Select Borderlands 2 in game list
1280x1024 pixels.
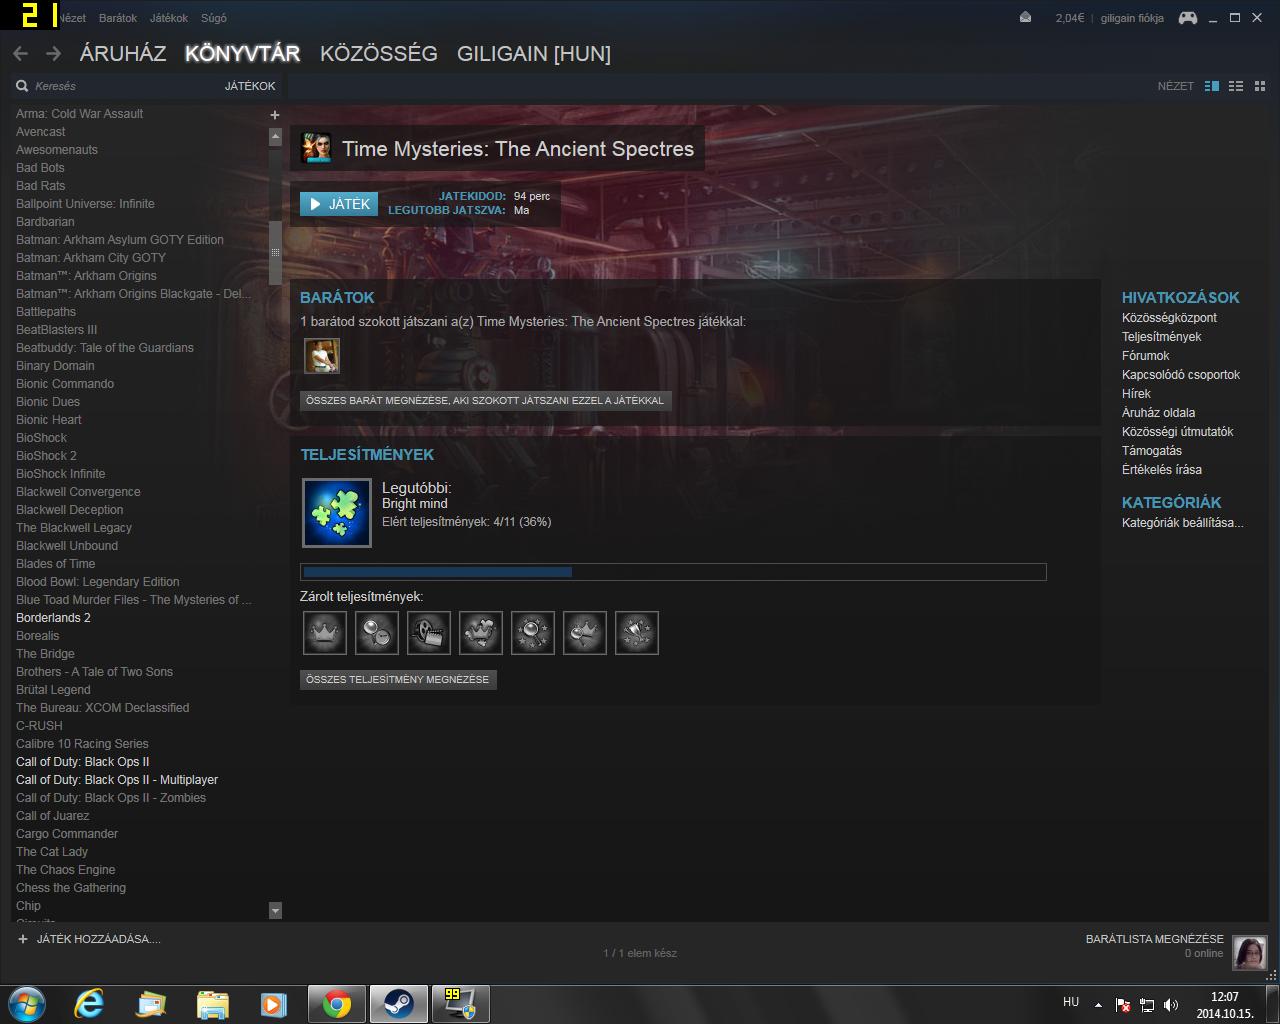click(53, 618)
